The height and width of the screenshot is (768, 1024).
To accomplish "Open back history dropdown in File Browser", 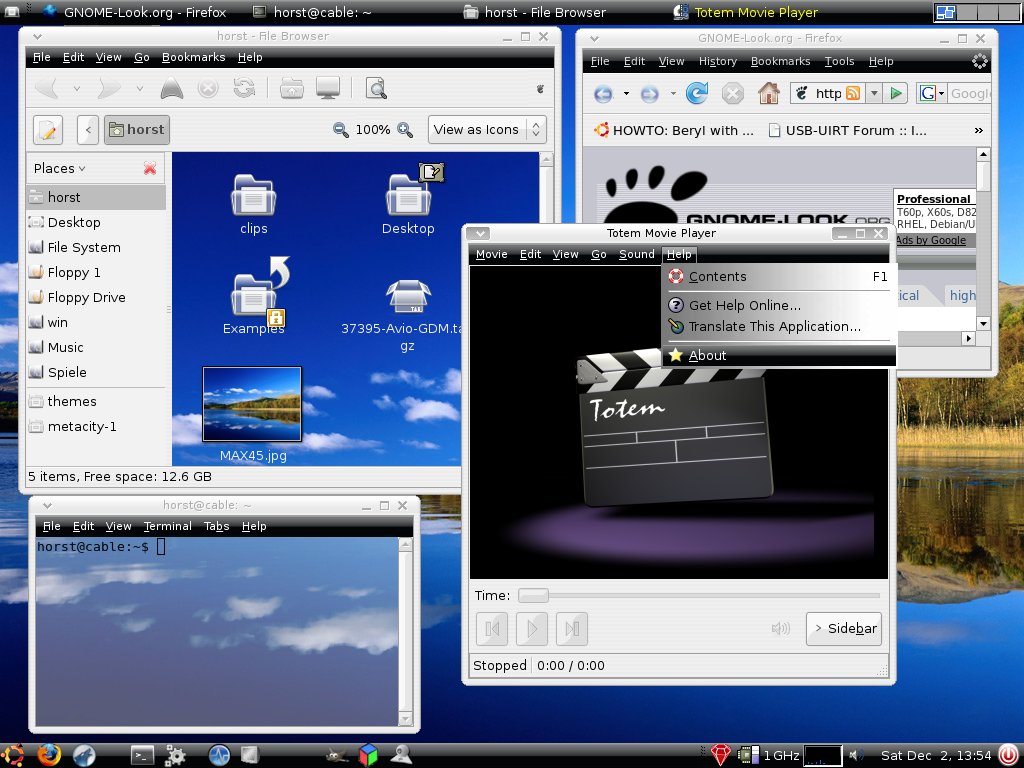I will pos(77,88).
